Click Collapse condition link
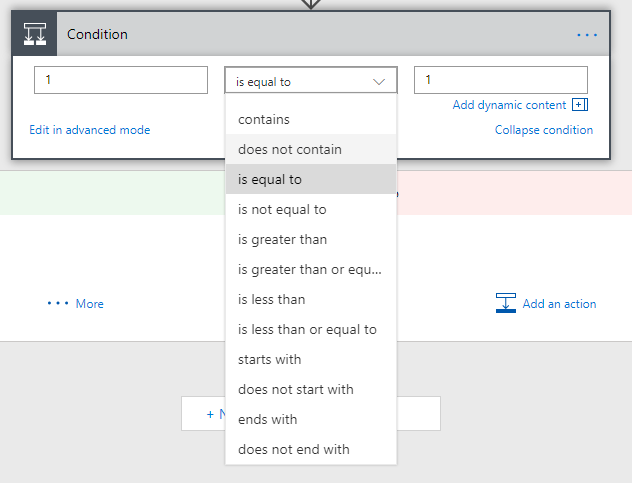632x483 pixels. click(x=544, y=130)
